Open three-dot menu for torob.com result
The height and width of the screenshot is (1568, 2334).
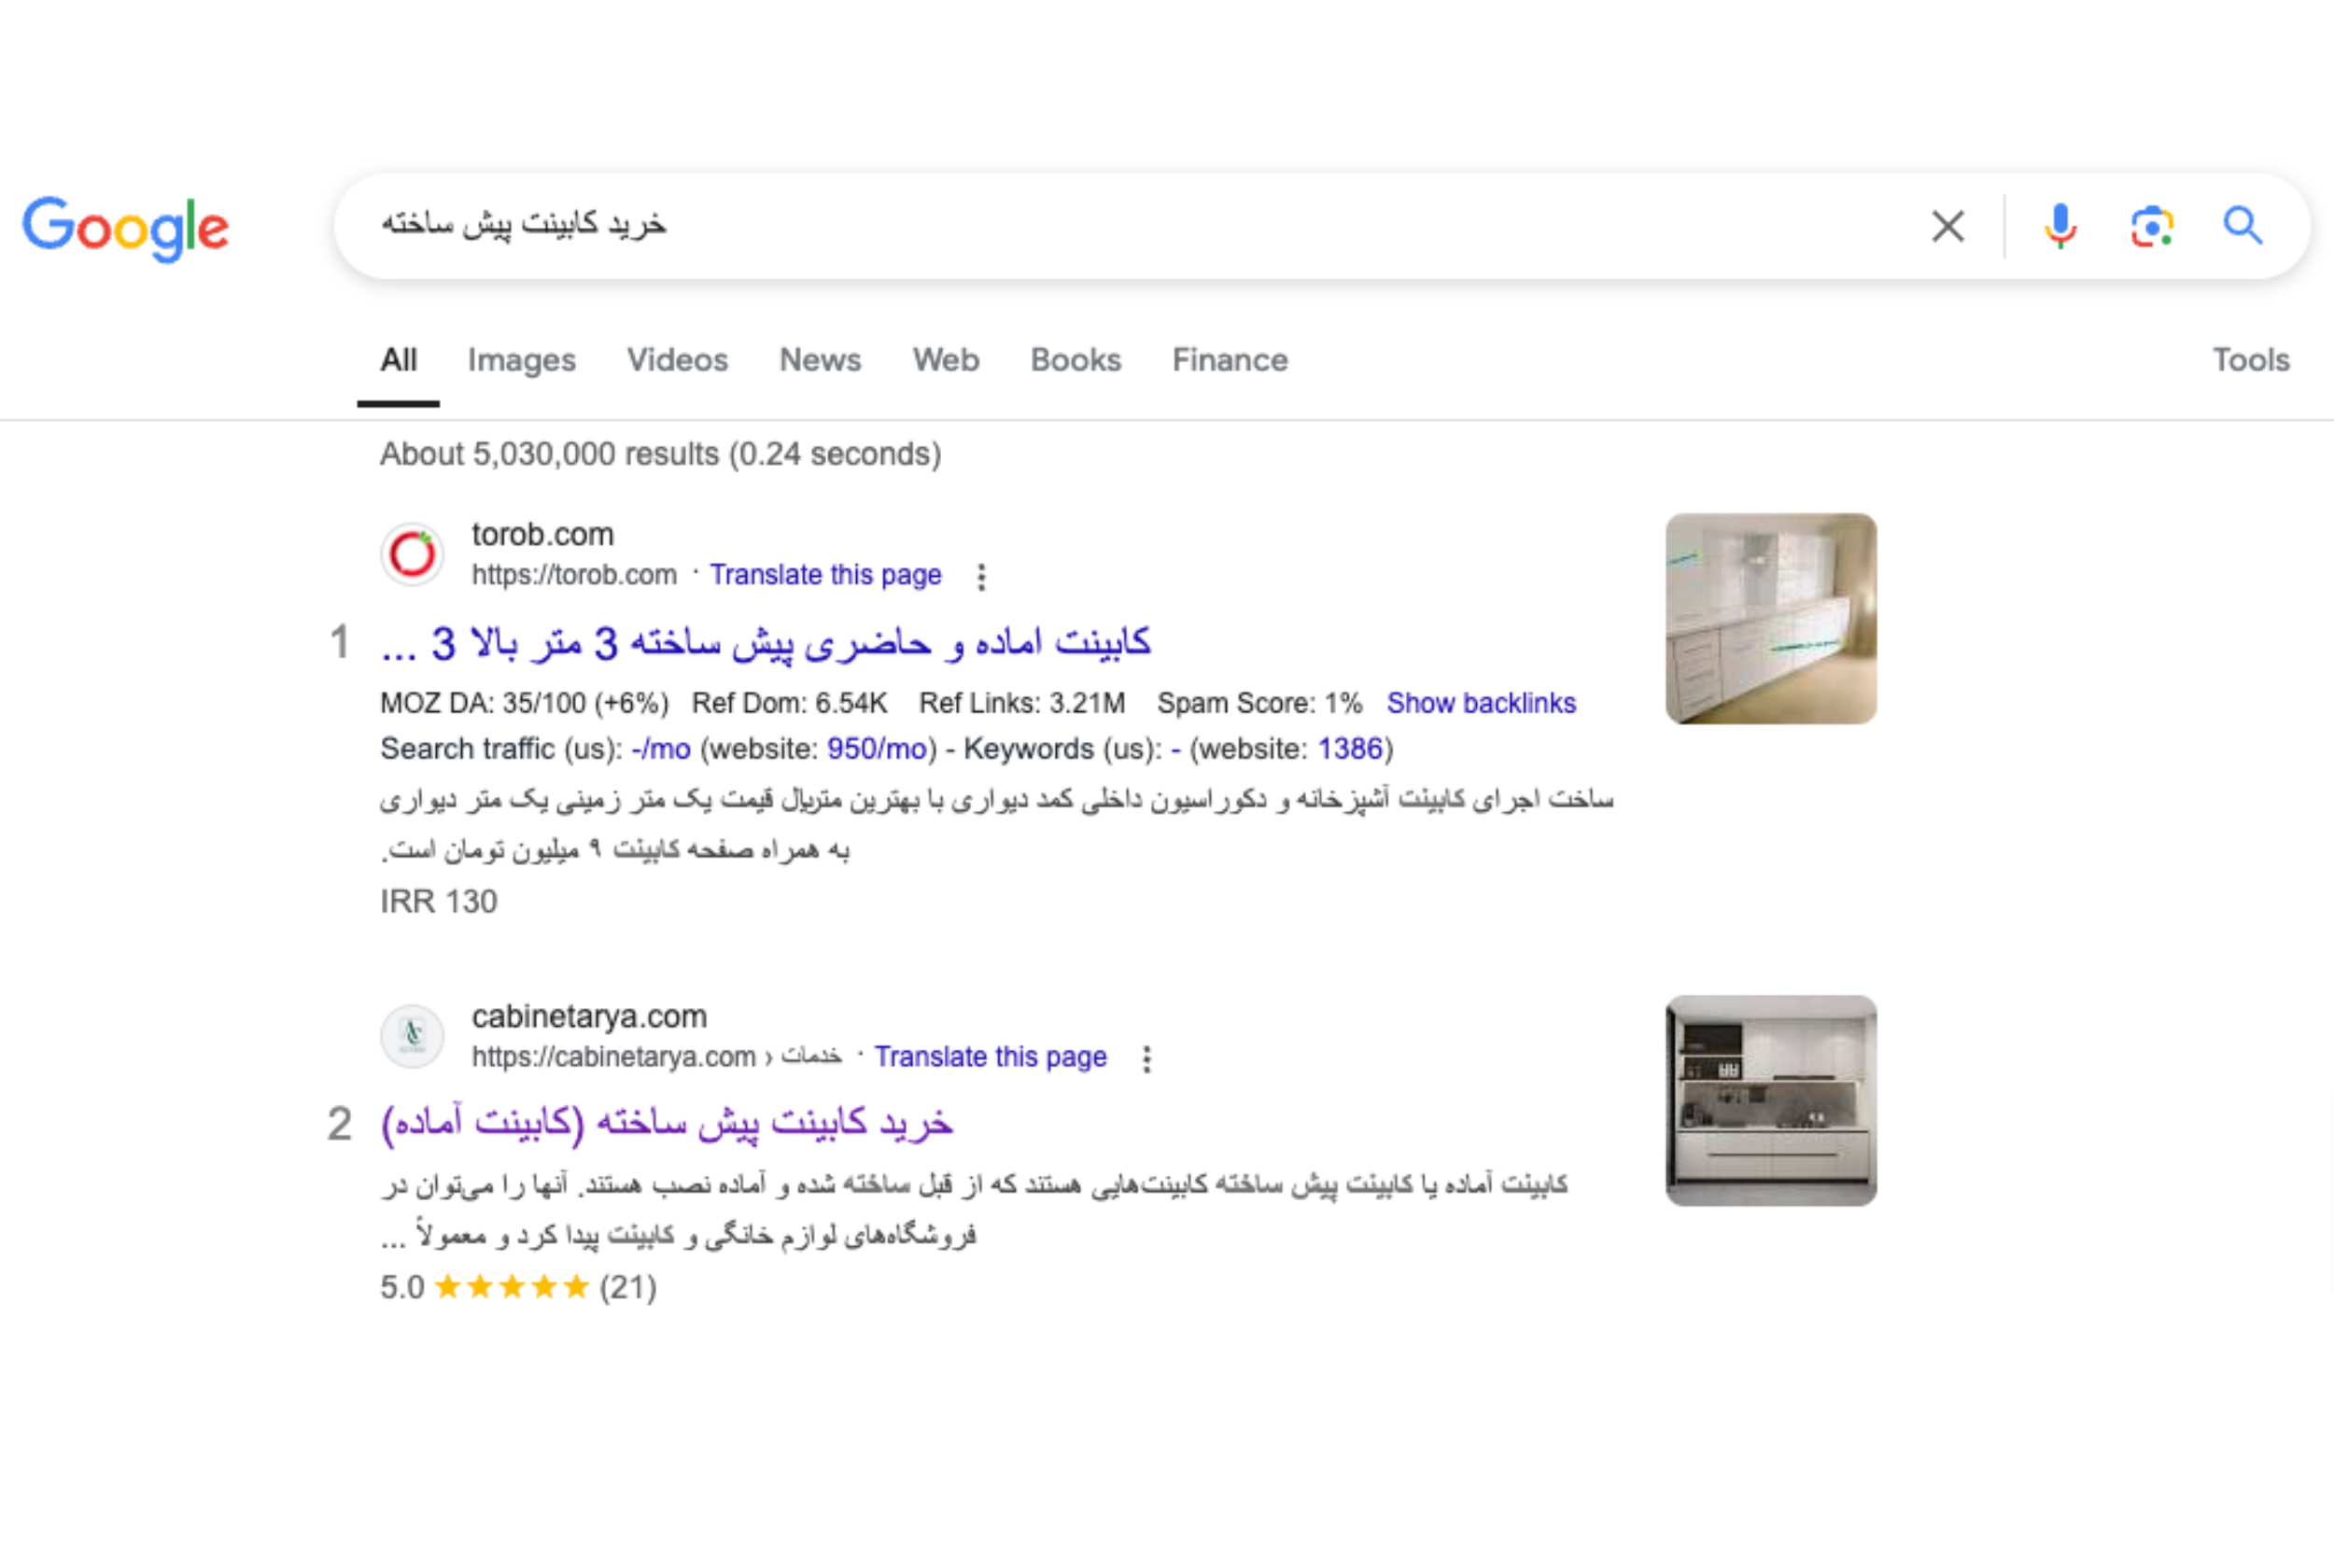point(981,576)
